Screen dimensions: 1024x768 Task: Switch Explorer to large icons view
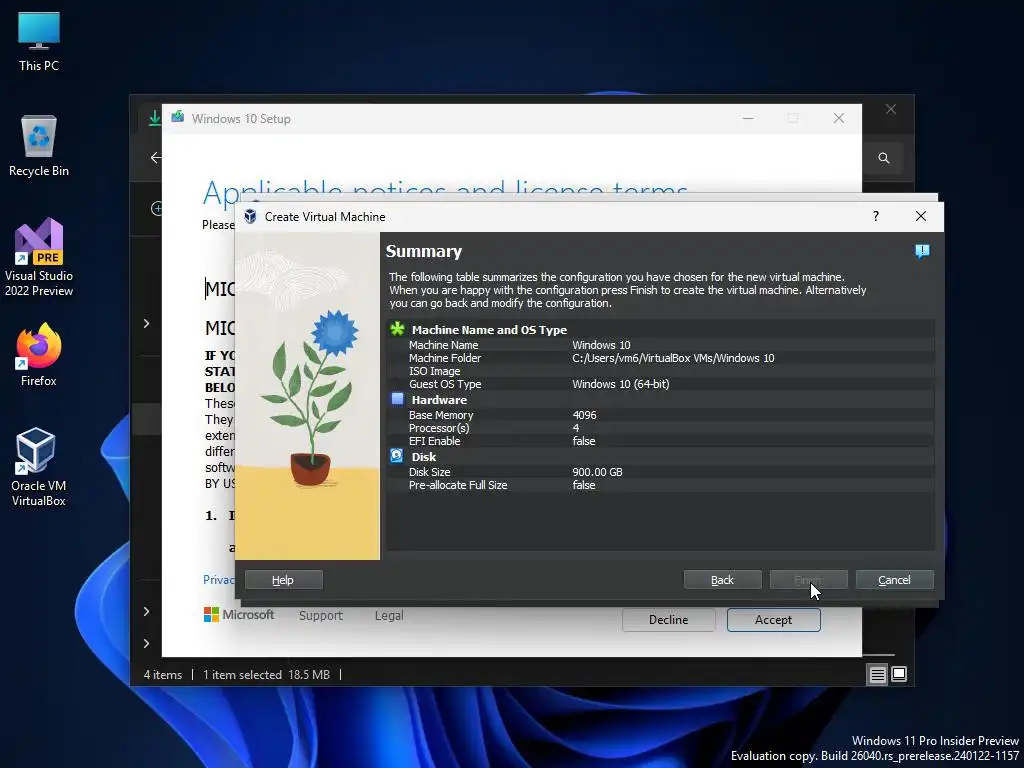899,674
